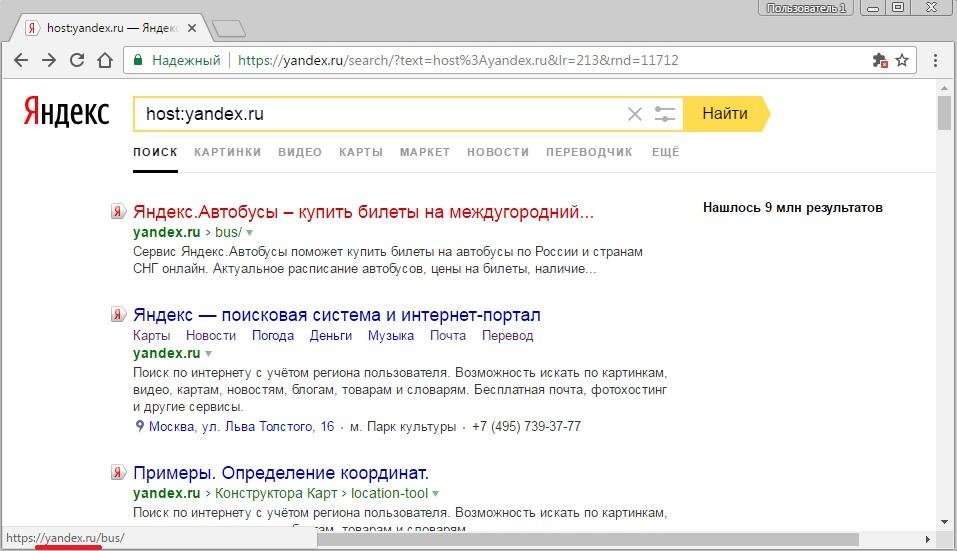Click the vertical scrollbar up arrow

click(x=944, y=88)
